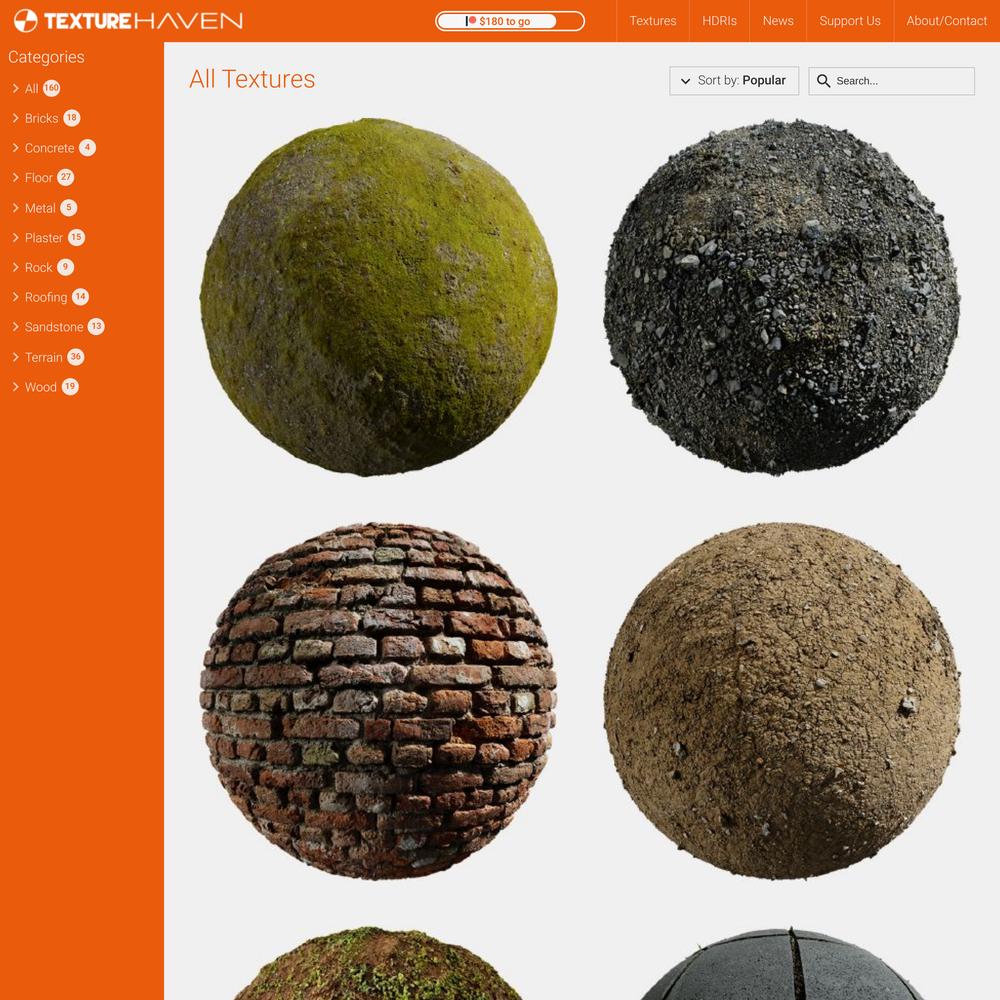
Task: Expand chevron beside All category
Action: point(15,88)
